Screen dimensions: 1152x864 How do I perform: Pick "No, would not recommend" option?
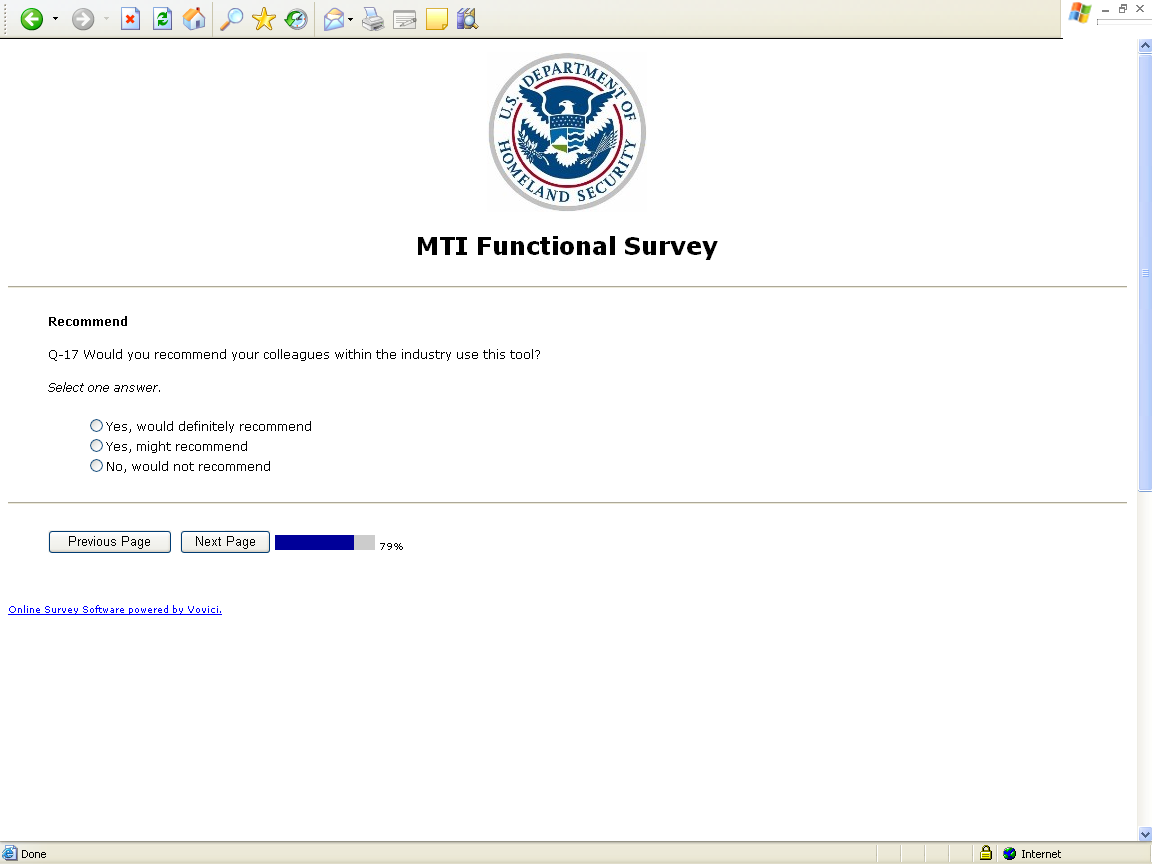pos(97,466)
